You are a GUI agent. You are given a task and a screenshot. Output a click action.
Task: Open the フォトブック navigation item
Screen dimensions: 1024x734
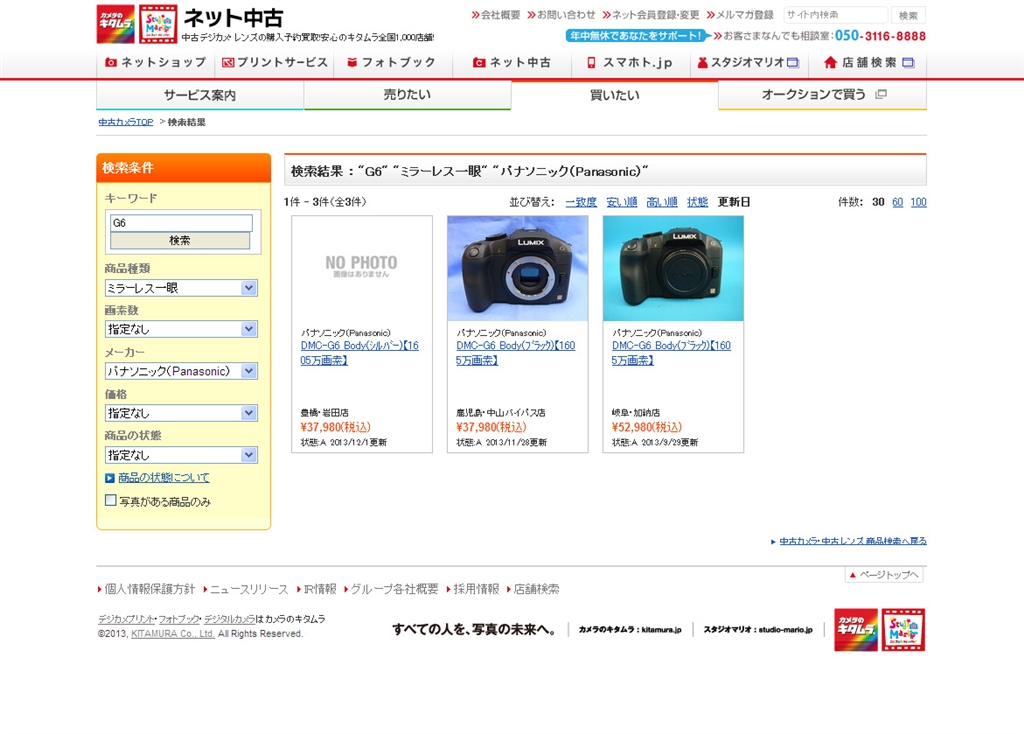coord(391,63)
